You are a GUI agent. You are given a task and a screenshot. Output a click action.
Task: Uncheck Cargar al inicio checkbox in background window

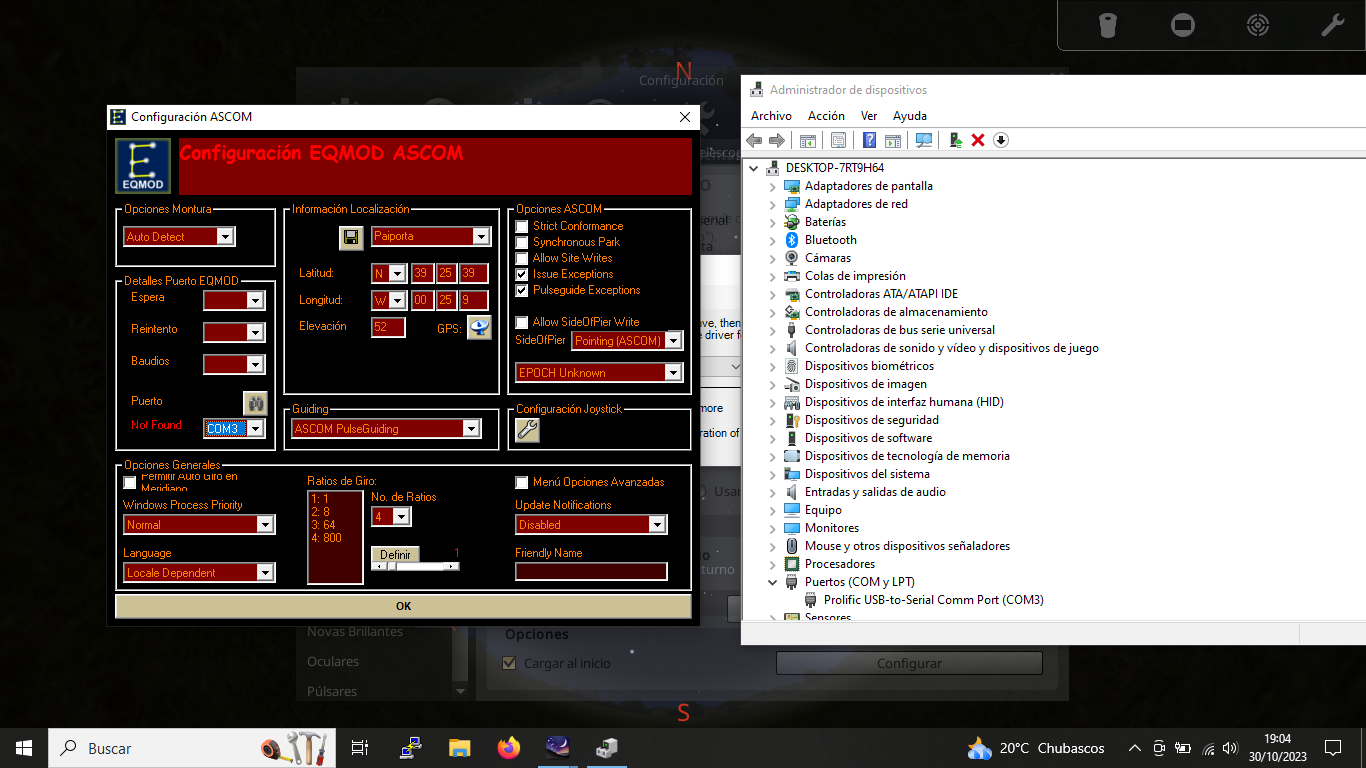coord(509,663)
